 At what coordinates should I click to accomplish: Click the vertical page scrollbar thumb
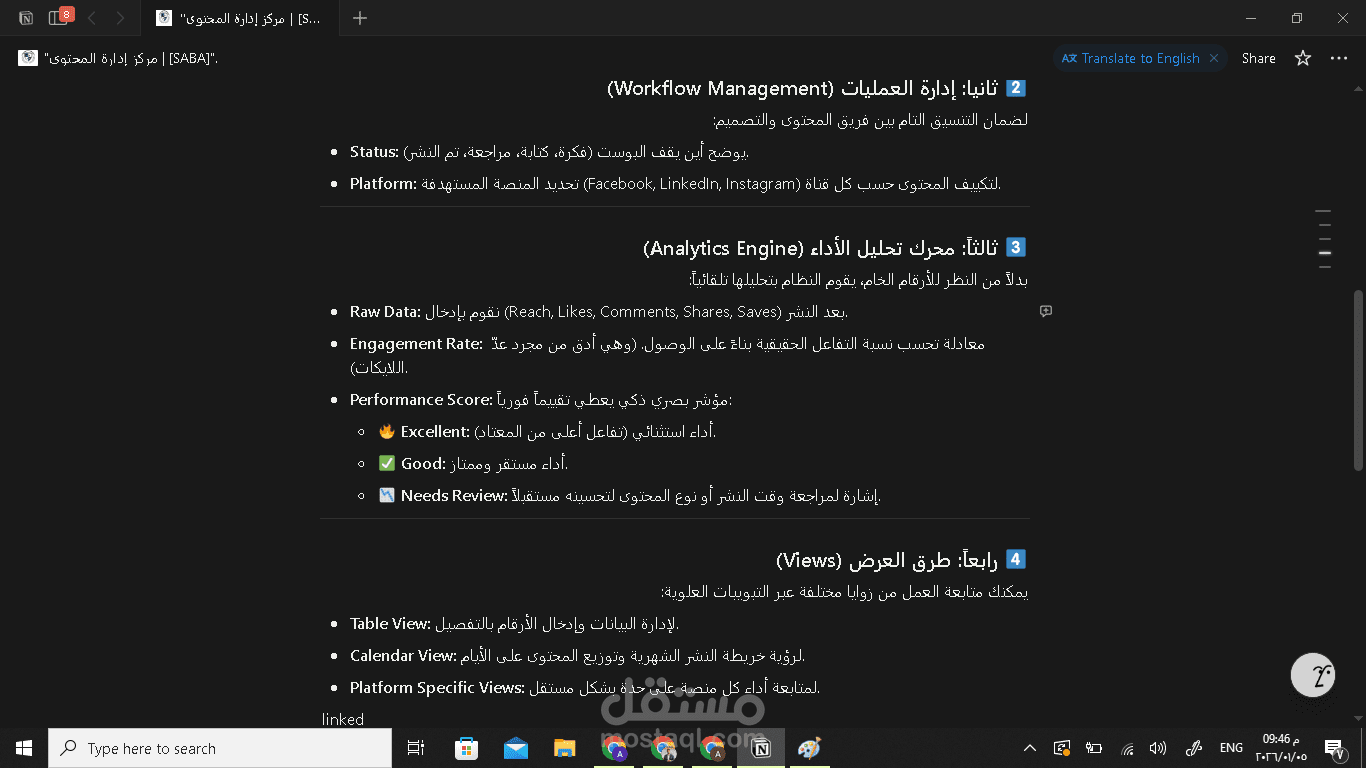coord(1358,380)
